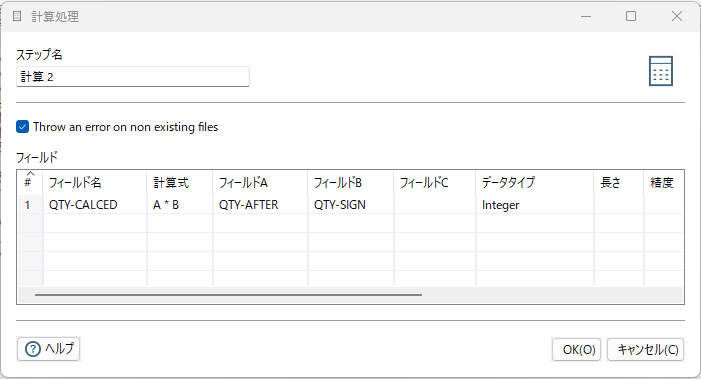Click the help question mark icon
Image resolution: width=701 pixels, height=379 pixels.
(x=33, y=349)
